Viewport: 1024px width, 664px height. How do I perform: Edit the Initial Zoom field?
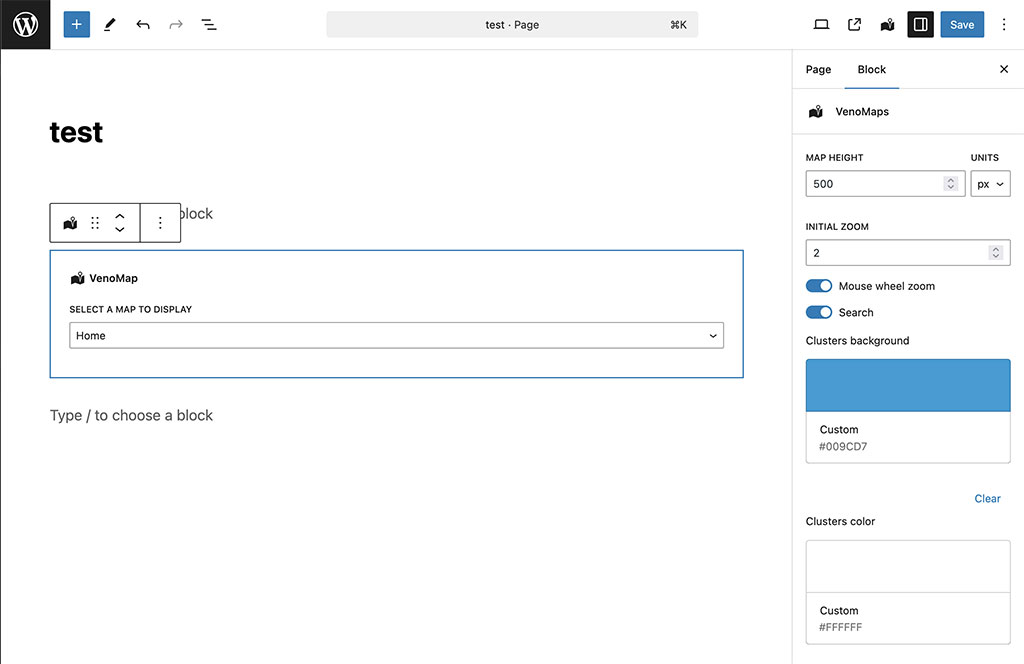click(908, 253)
